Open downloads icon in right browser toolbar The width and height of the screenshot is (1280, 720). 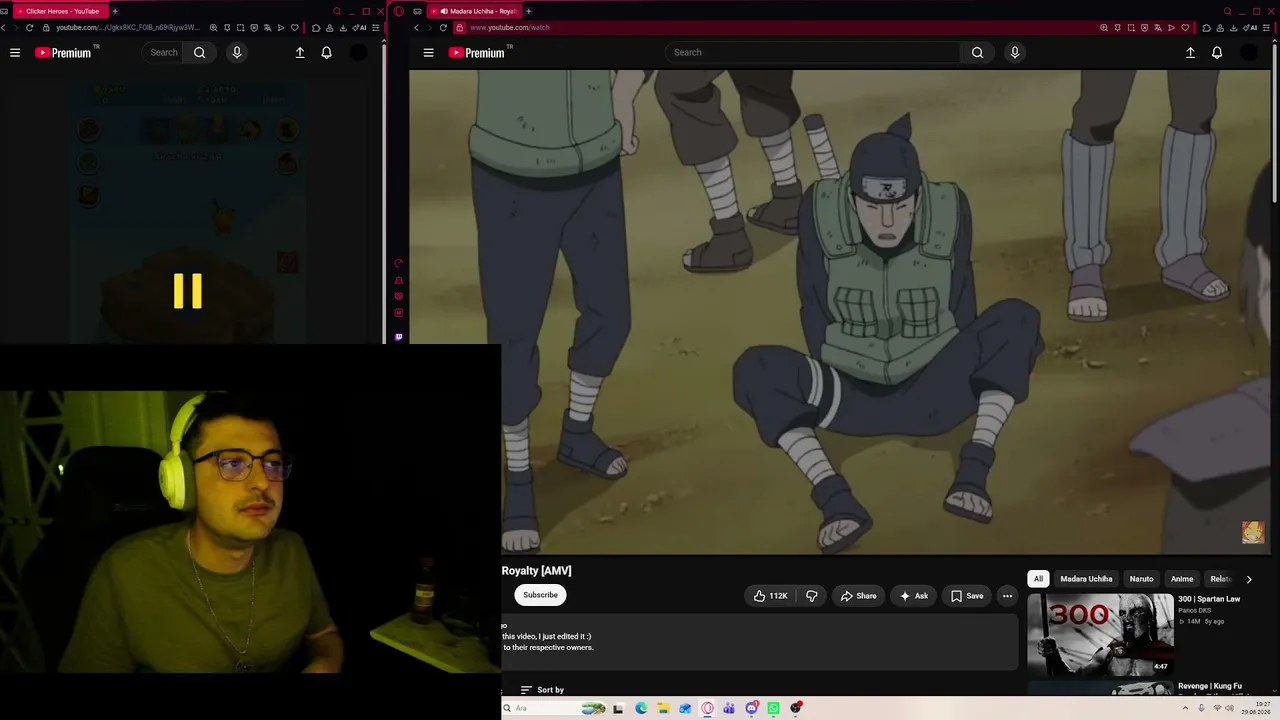(x=1233, y=28)
